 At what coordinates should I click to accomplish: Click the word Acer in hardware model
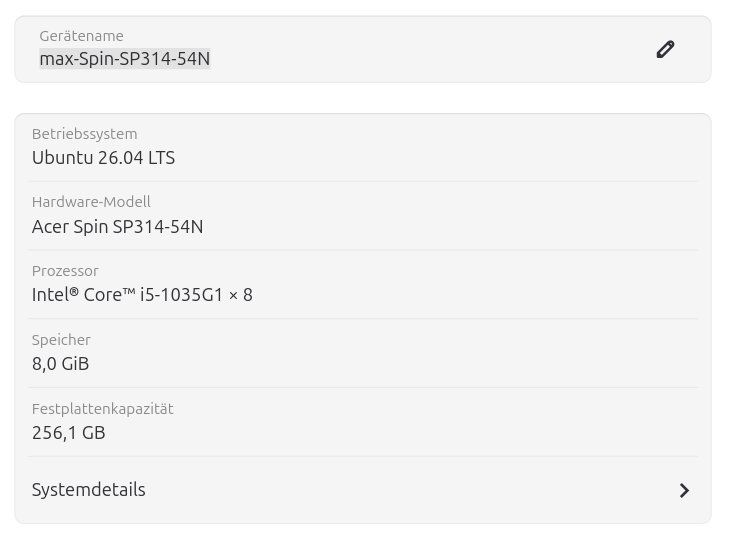pos(50,227)
